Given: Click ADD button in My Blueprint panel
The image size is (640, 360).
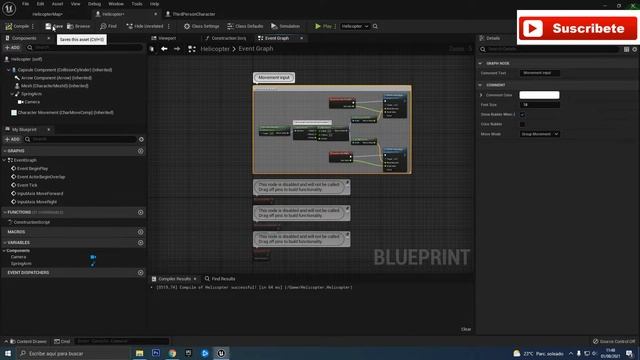Looking at the screenshot, I should pyautogui.click(x=12, y=140).
